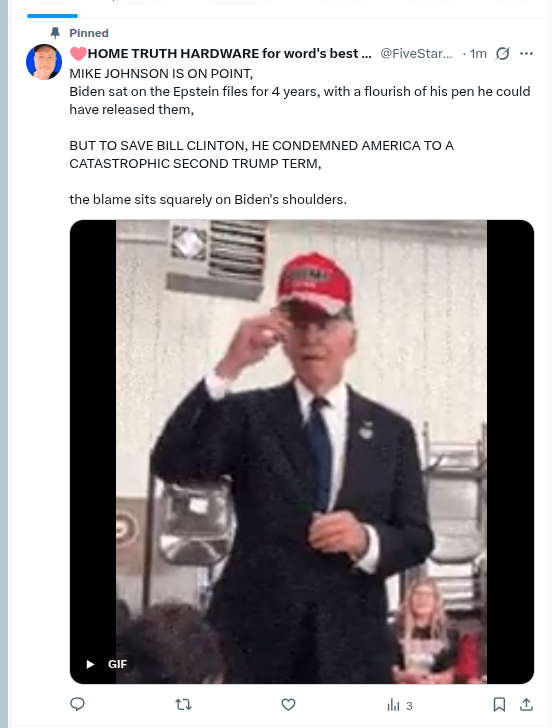This screenshot has width=556, height=728.
Task: Open the @FiveStar handle link
Action: point(416,53)
